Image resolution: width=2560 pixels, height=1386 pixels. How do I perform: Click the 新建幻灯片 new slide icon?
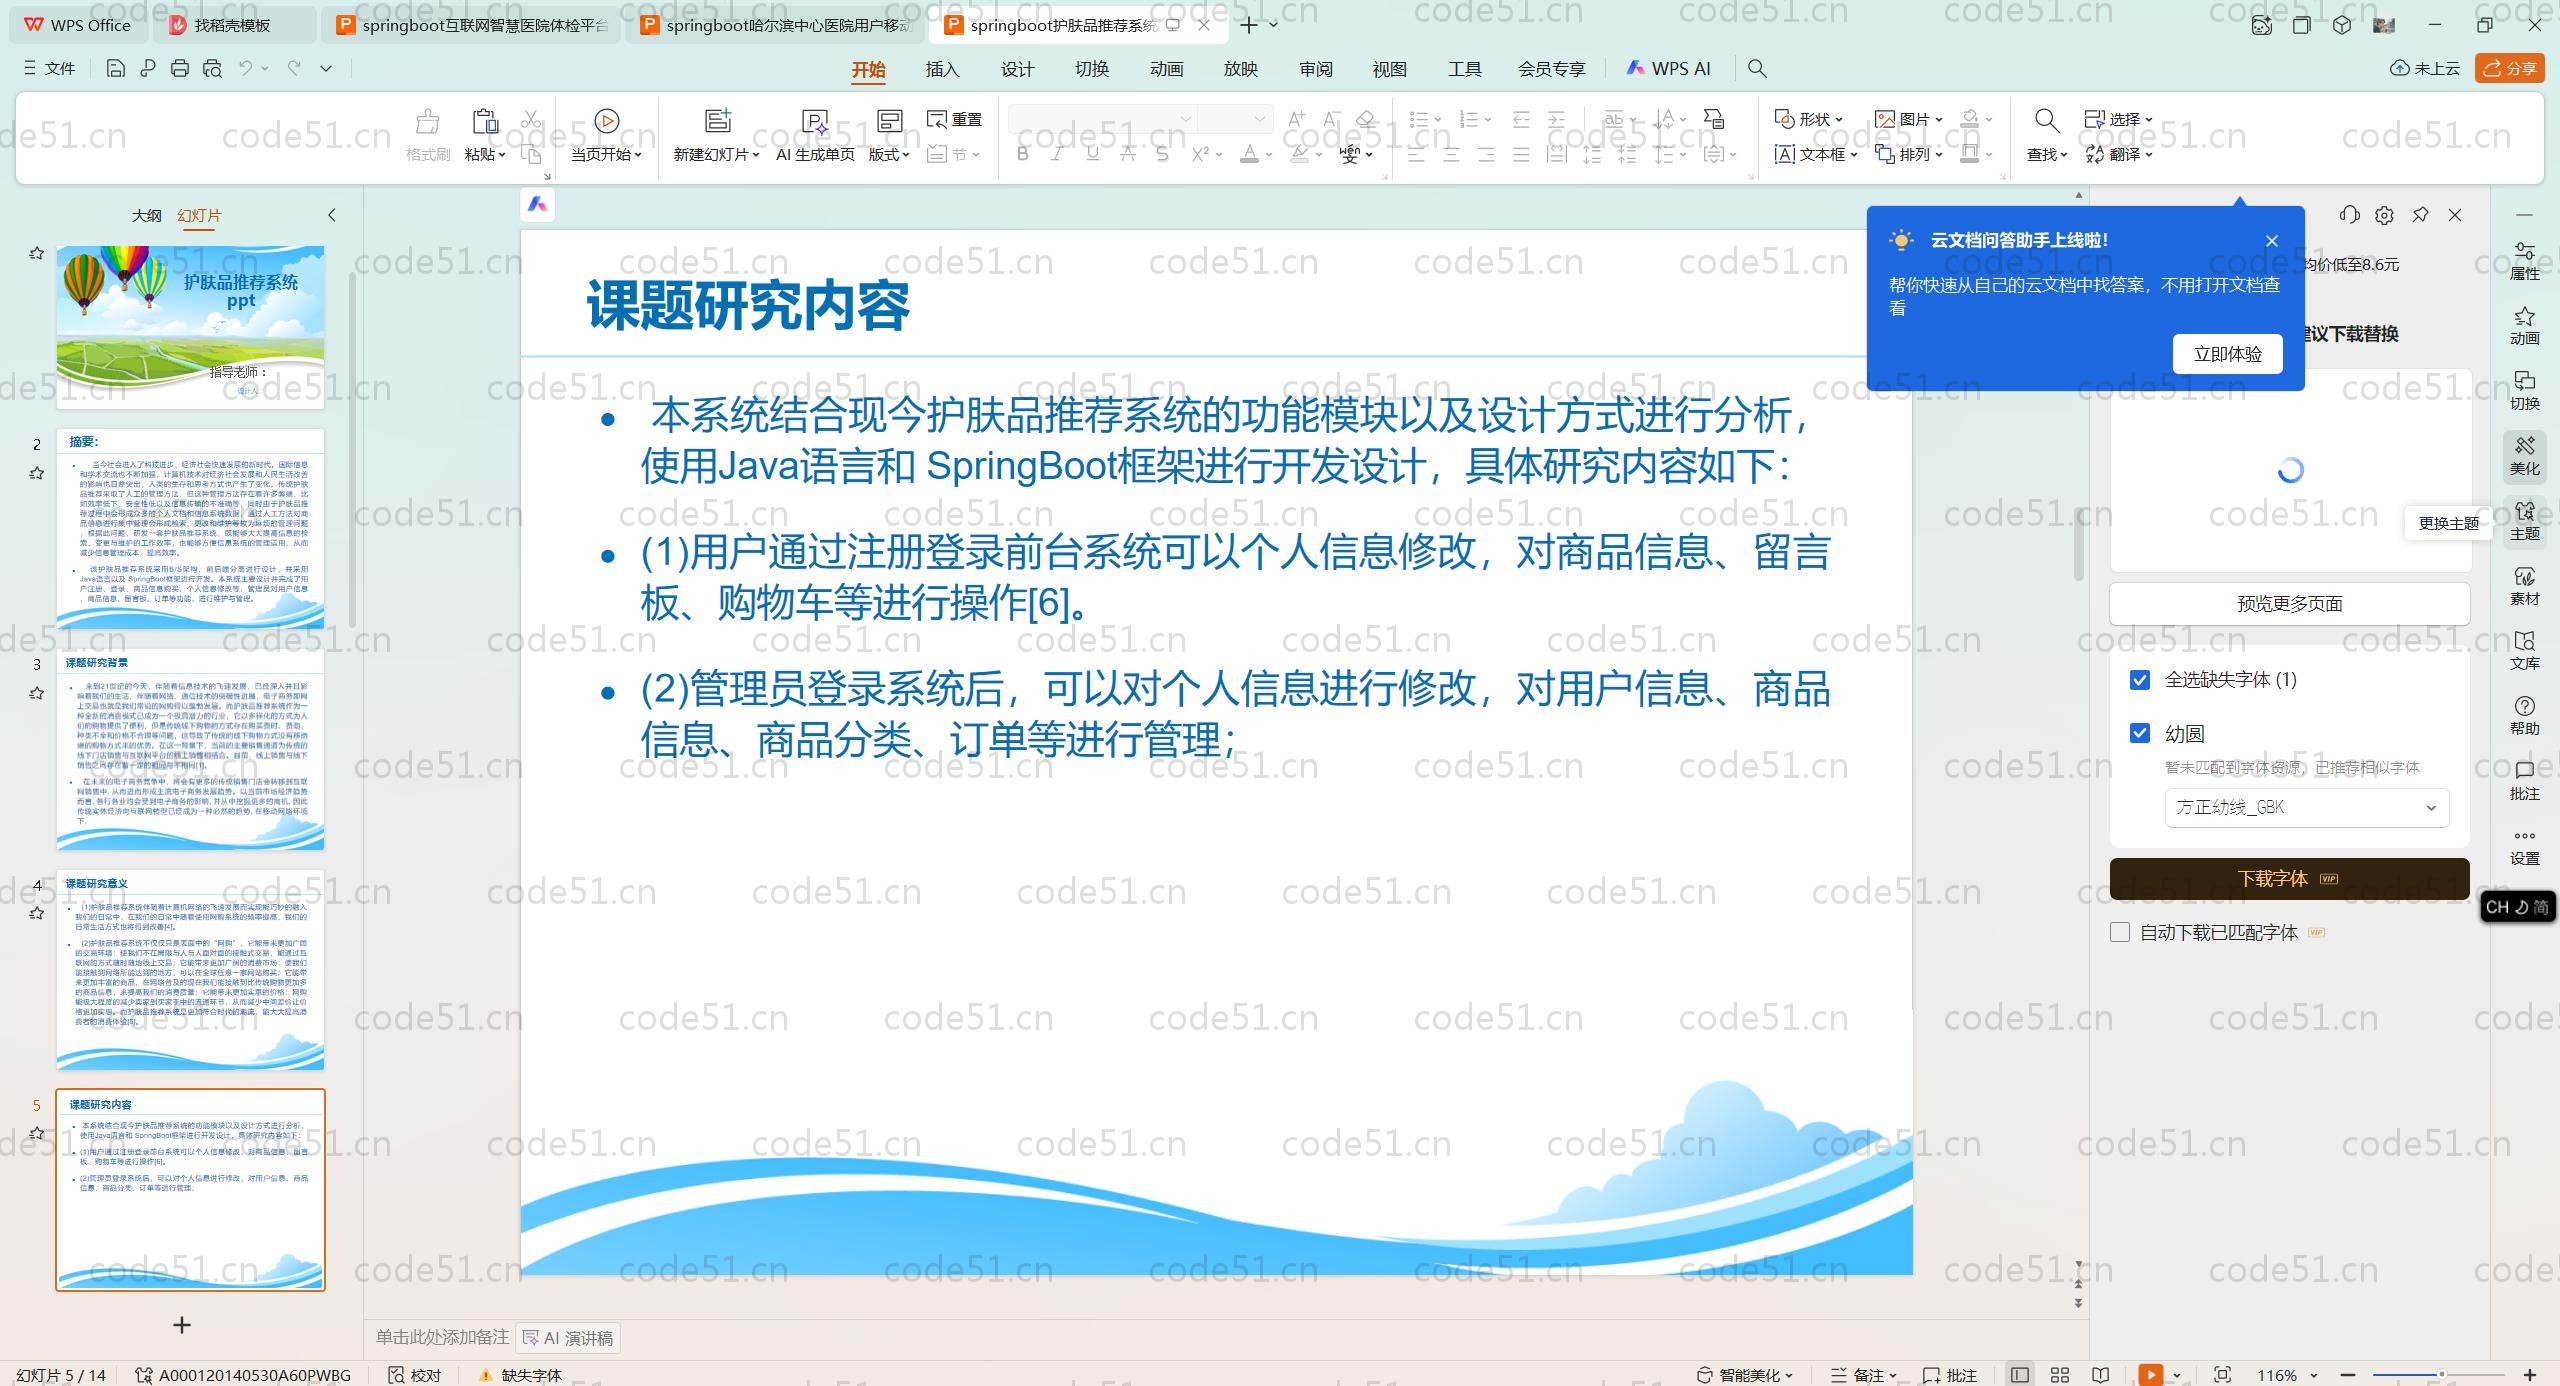[x=717, y=121]
